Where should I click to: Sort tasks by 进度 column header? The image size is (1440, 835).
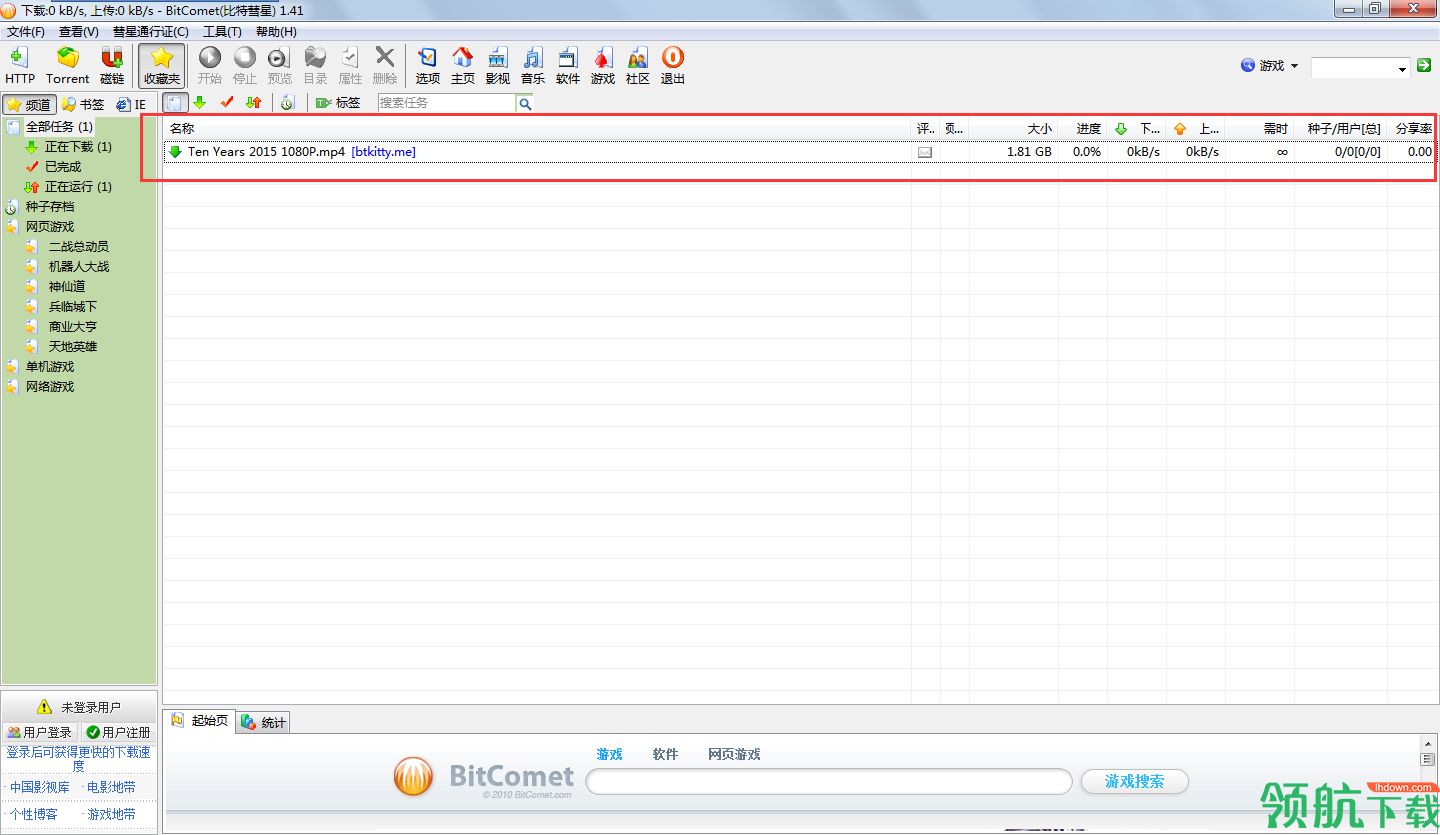point(1083,129)
